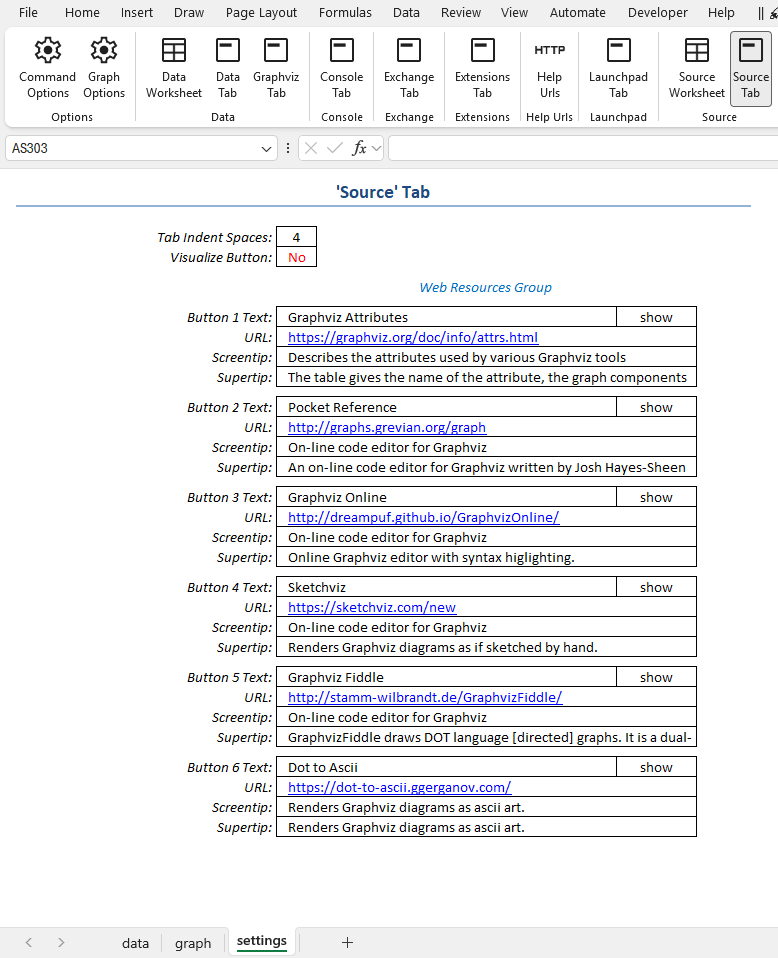Open the graphviz.org attrs.html link
The image size is (778, 958).
pyautogui.click(x=413, y=337)
